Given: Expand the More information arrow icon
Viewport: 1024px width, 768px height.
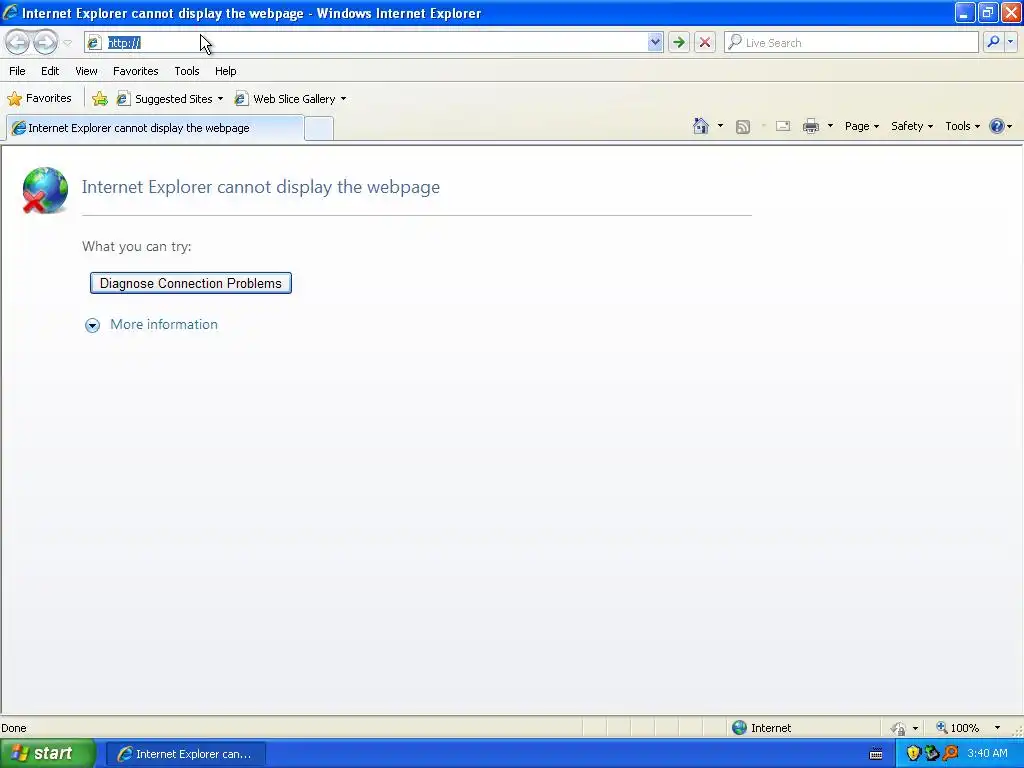Looking at the screenshot, I should point(93,325).
